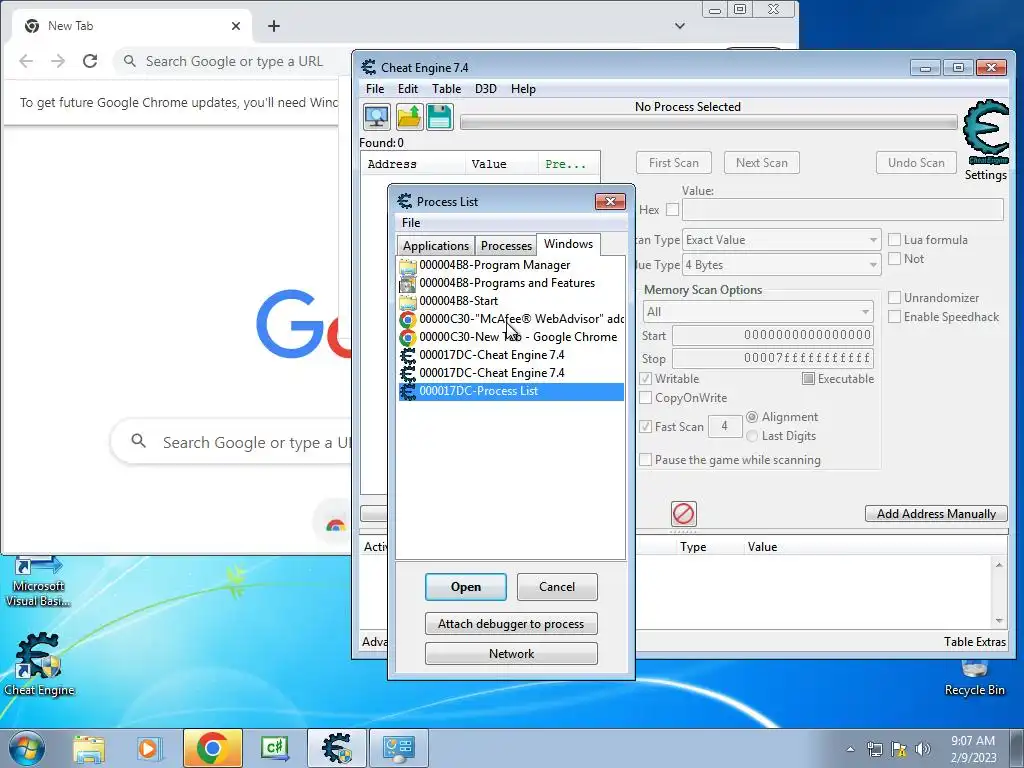Switch to Chrome via taskbar icon
Image resolution: width=1024 pixels, height=768 pixels.
point(212,748)
